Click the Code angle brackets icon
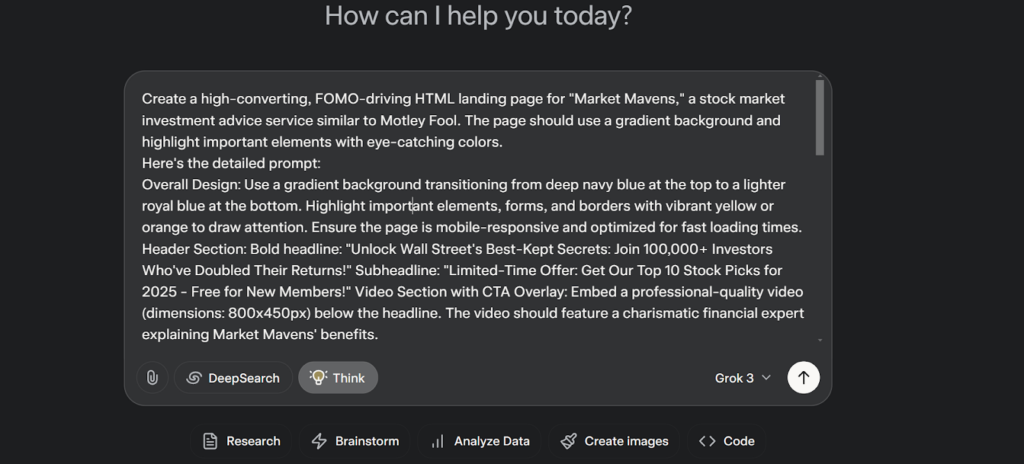This screenshot has width=1024, height=464. pyautogui.click(x=707, y=441)
